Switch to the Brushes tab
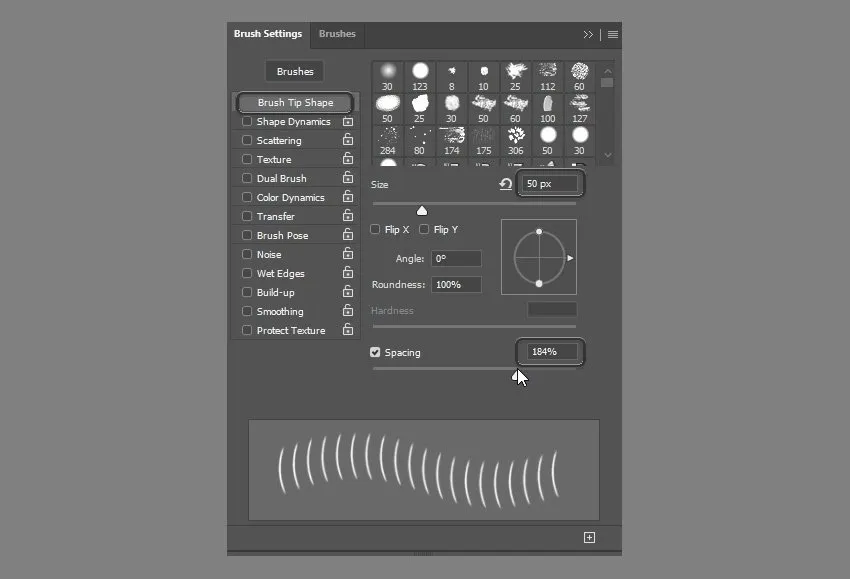 [x=337, y=34]
